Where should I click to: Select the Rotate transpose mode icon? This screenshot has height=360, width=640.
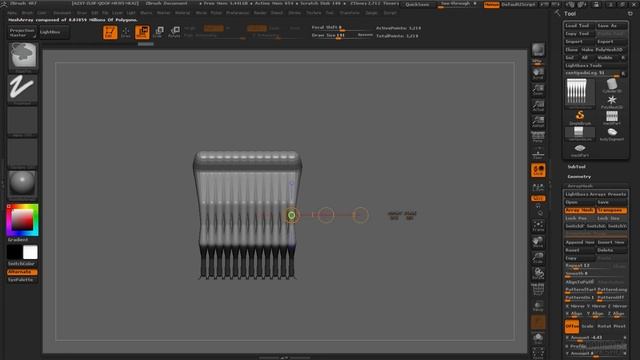(174, 32)
